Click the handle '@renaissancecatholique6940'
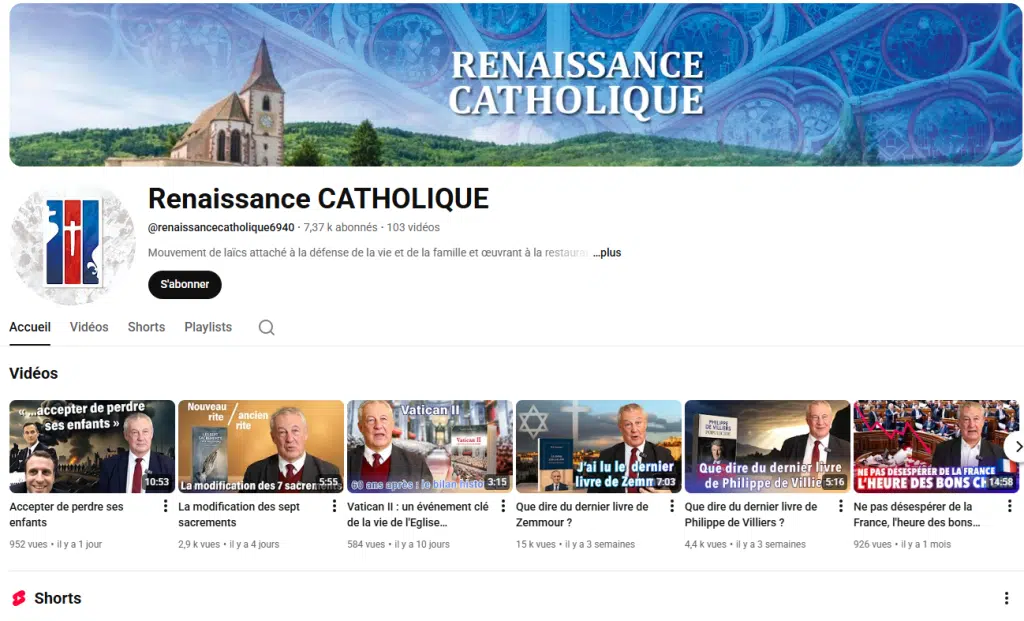Viewport: 1024px width, 621px height. pos(221,227)
